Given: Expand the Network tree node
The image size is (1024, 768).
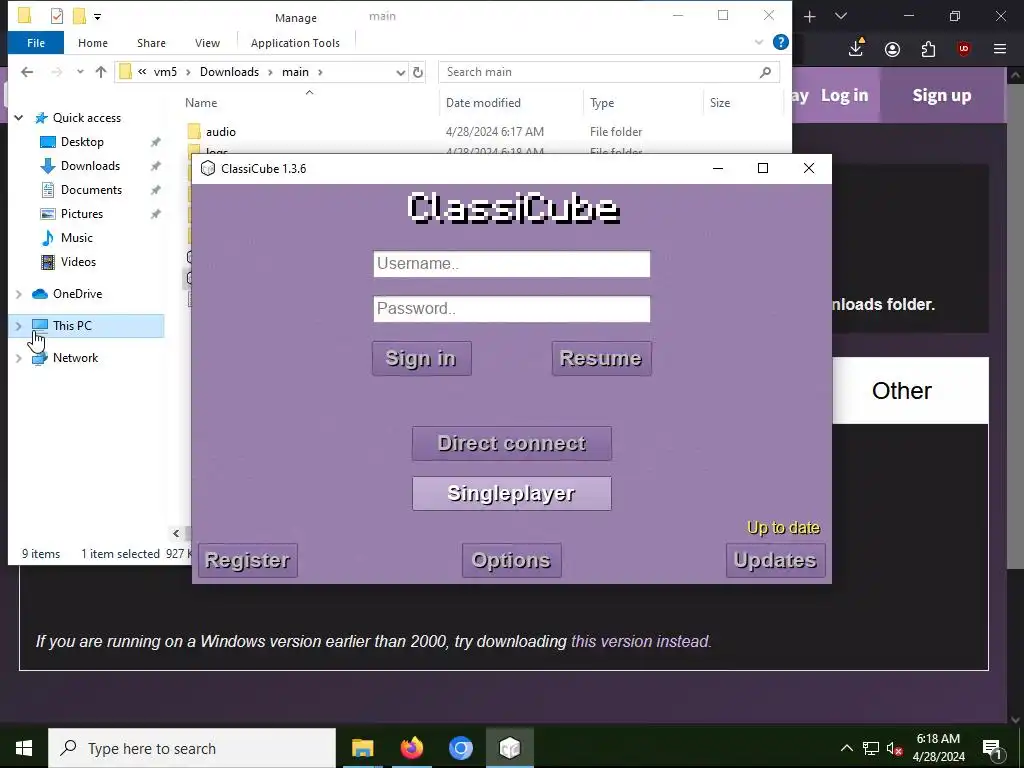Looking at the screenshot, I should (19, 358).
